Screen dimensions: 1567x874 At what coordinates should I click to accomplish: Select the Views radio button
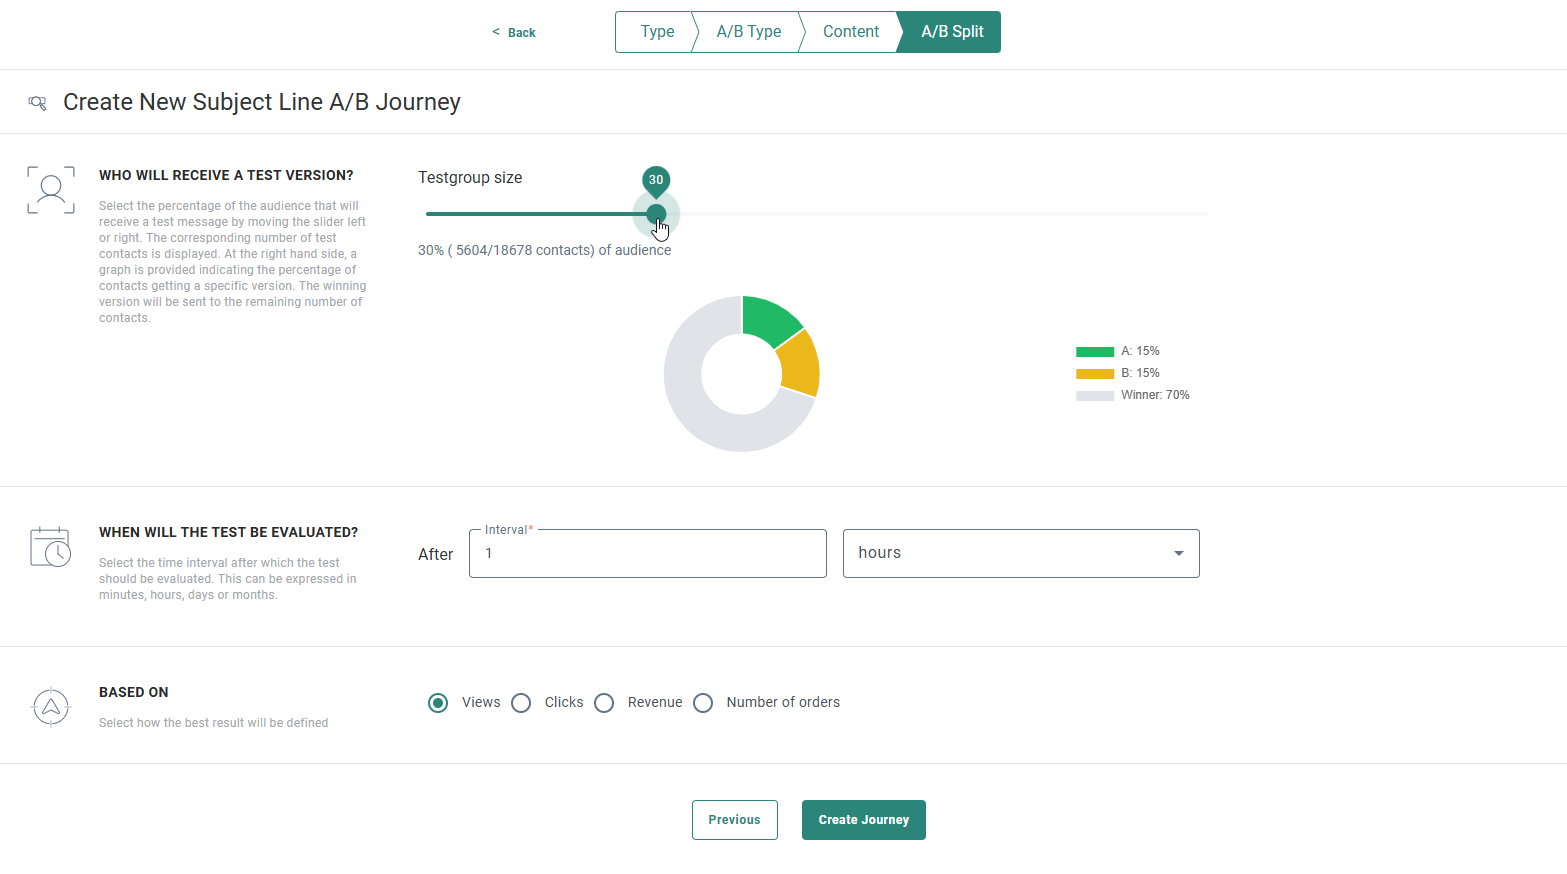tap(438, 703)
